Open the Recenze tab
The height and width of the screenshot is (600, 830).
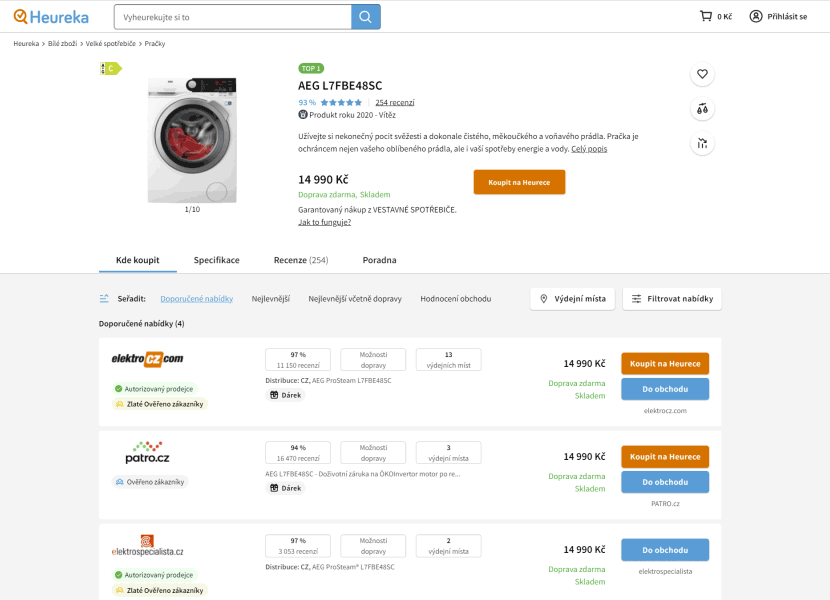300,260
